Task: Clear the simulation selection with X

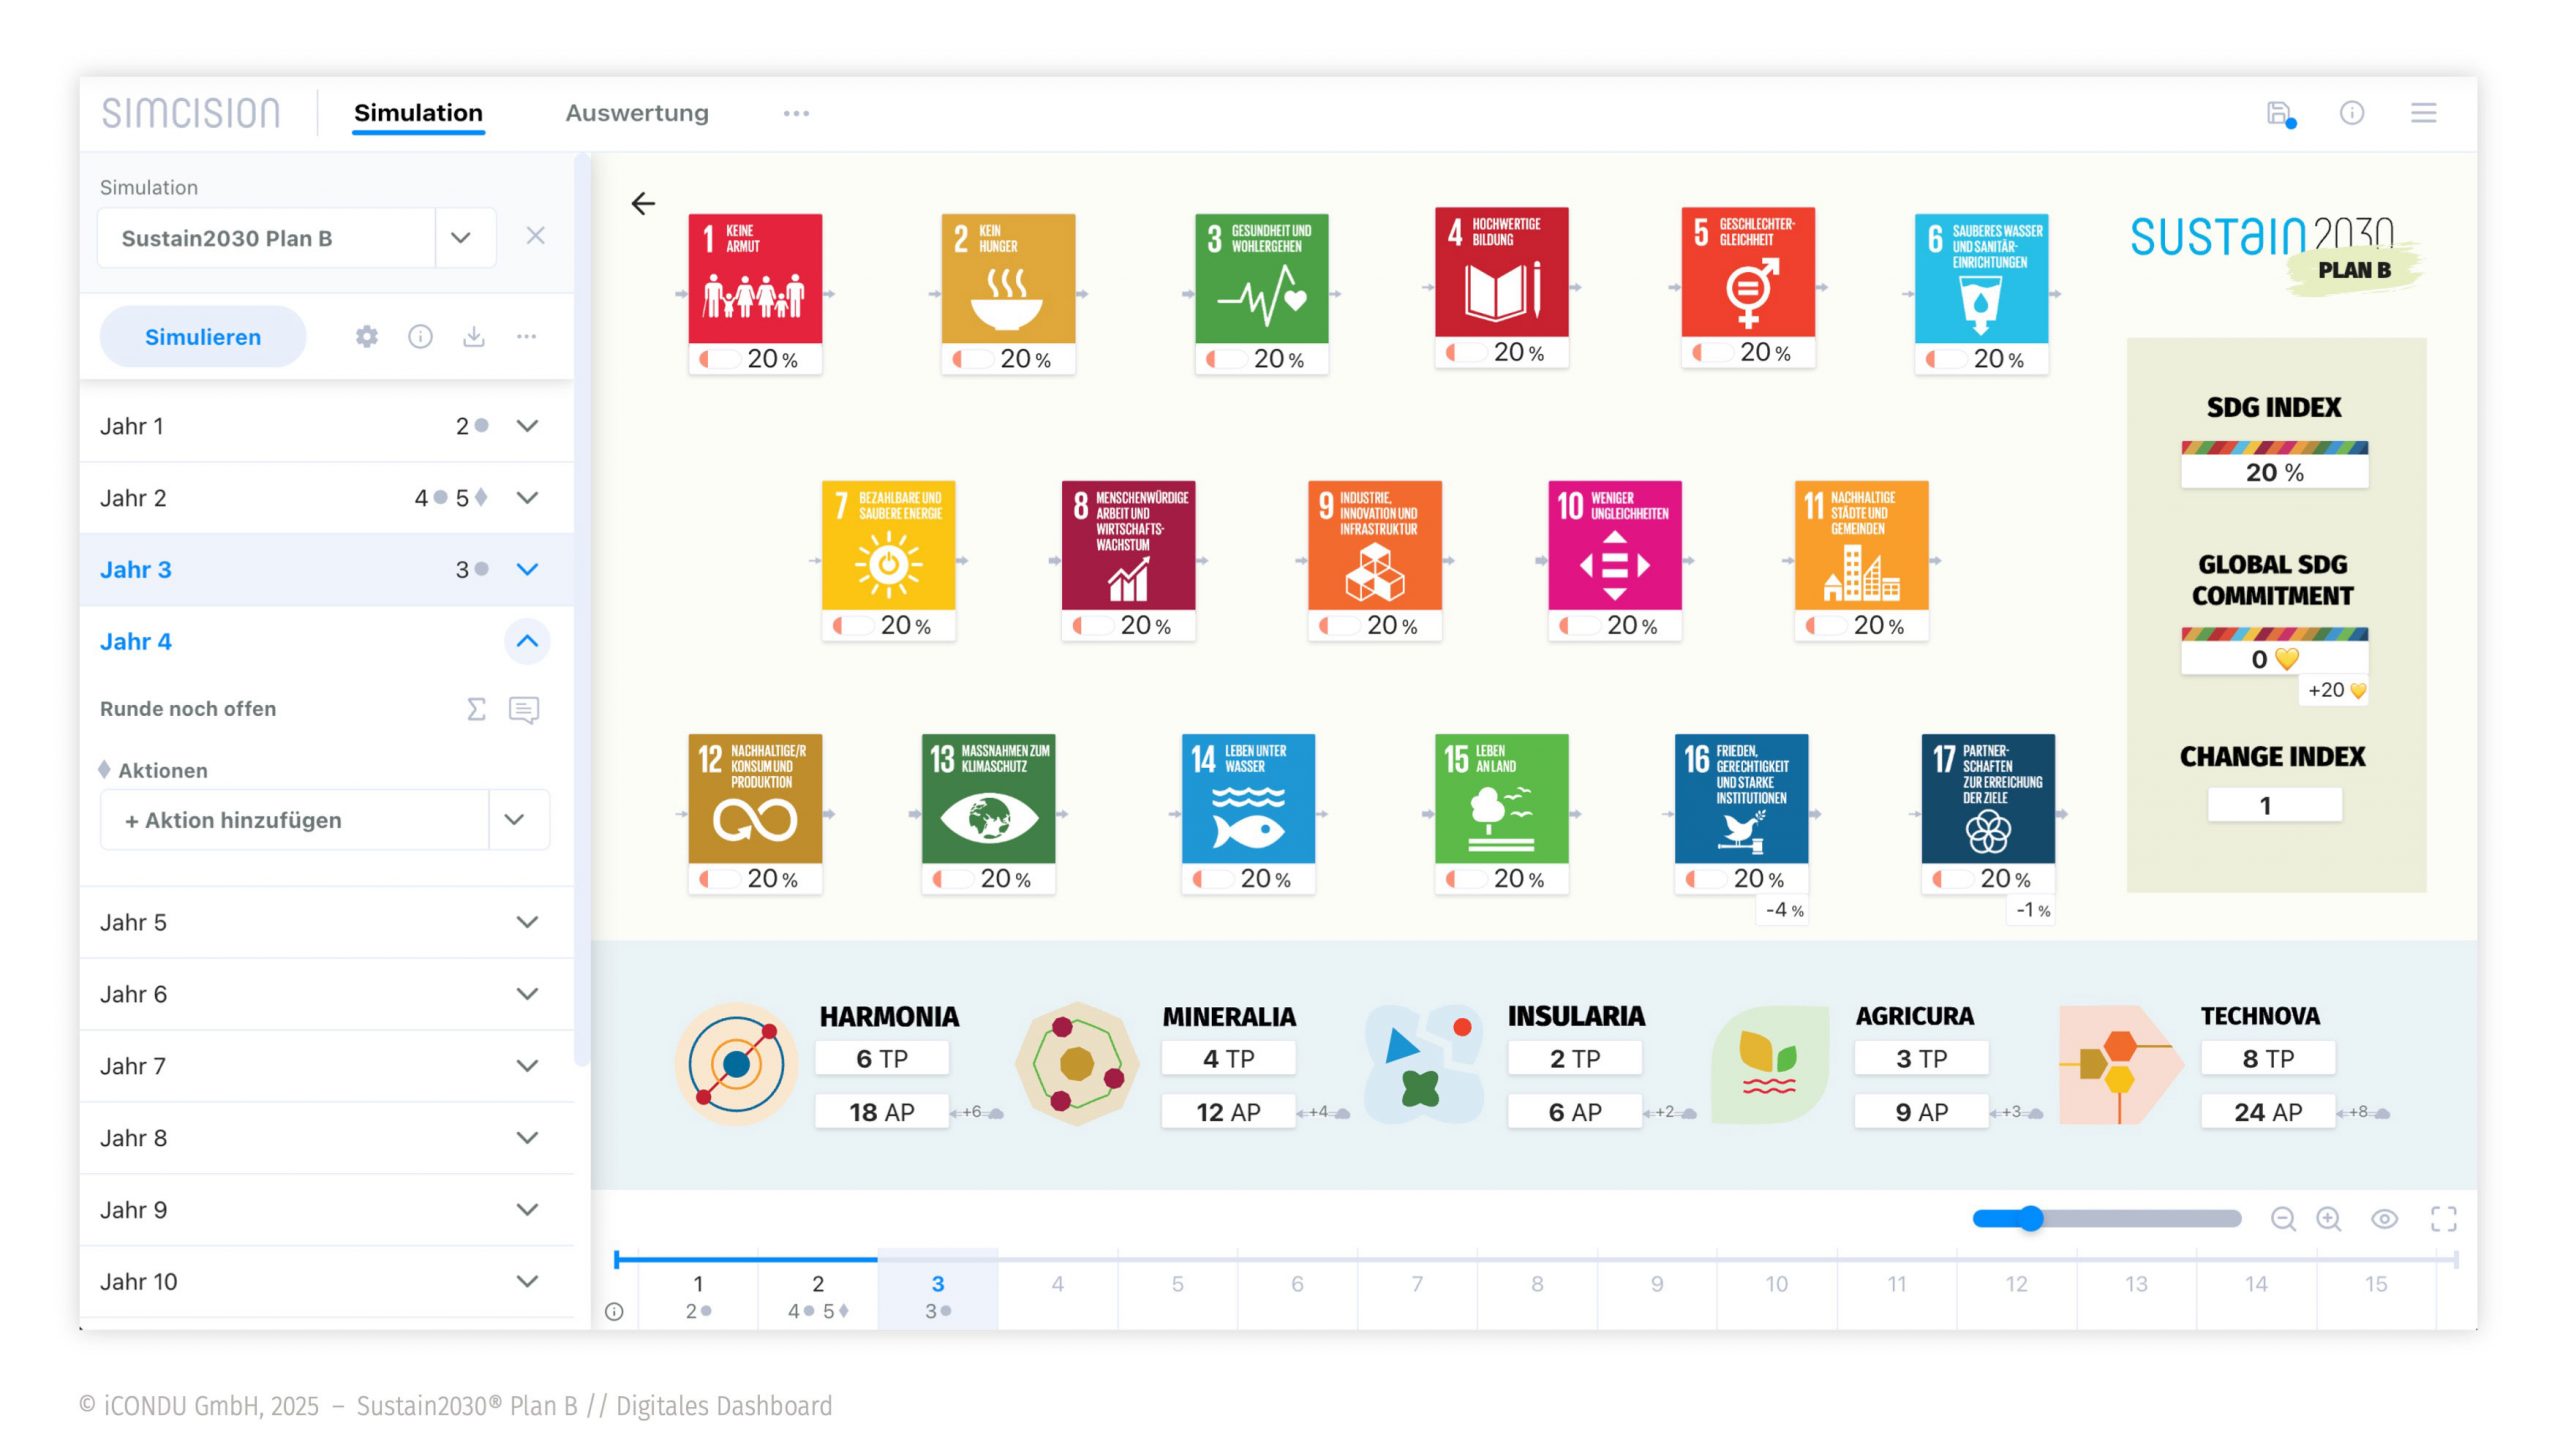Action: point(535,236)
